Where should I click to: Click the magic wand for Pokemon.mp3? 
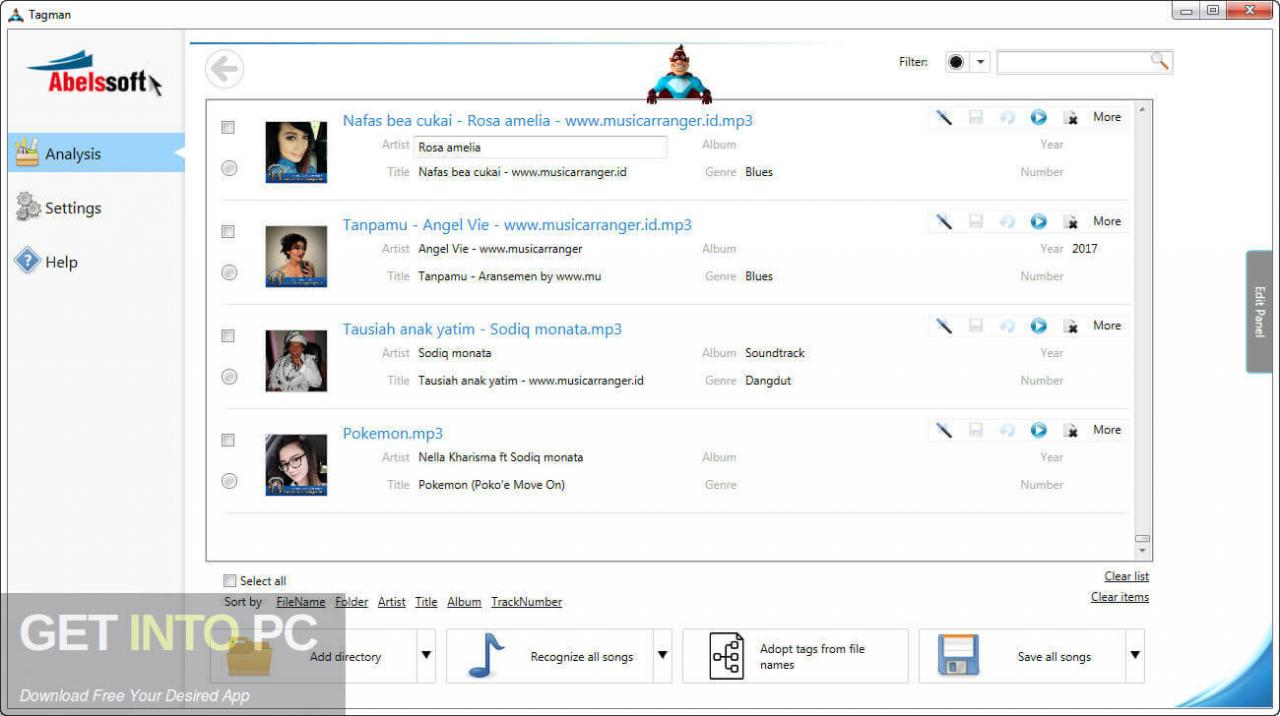944,430
